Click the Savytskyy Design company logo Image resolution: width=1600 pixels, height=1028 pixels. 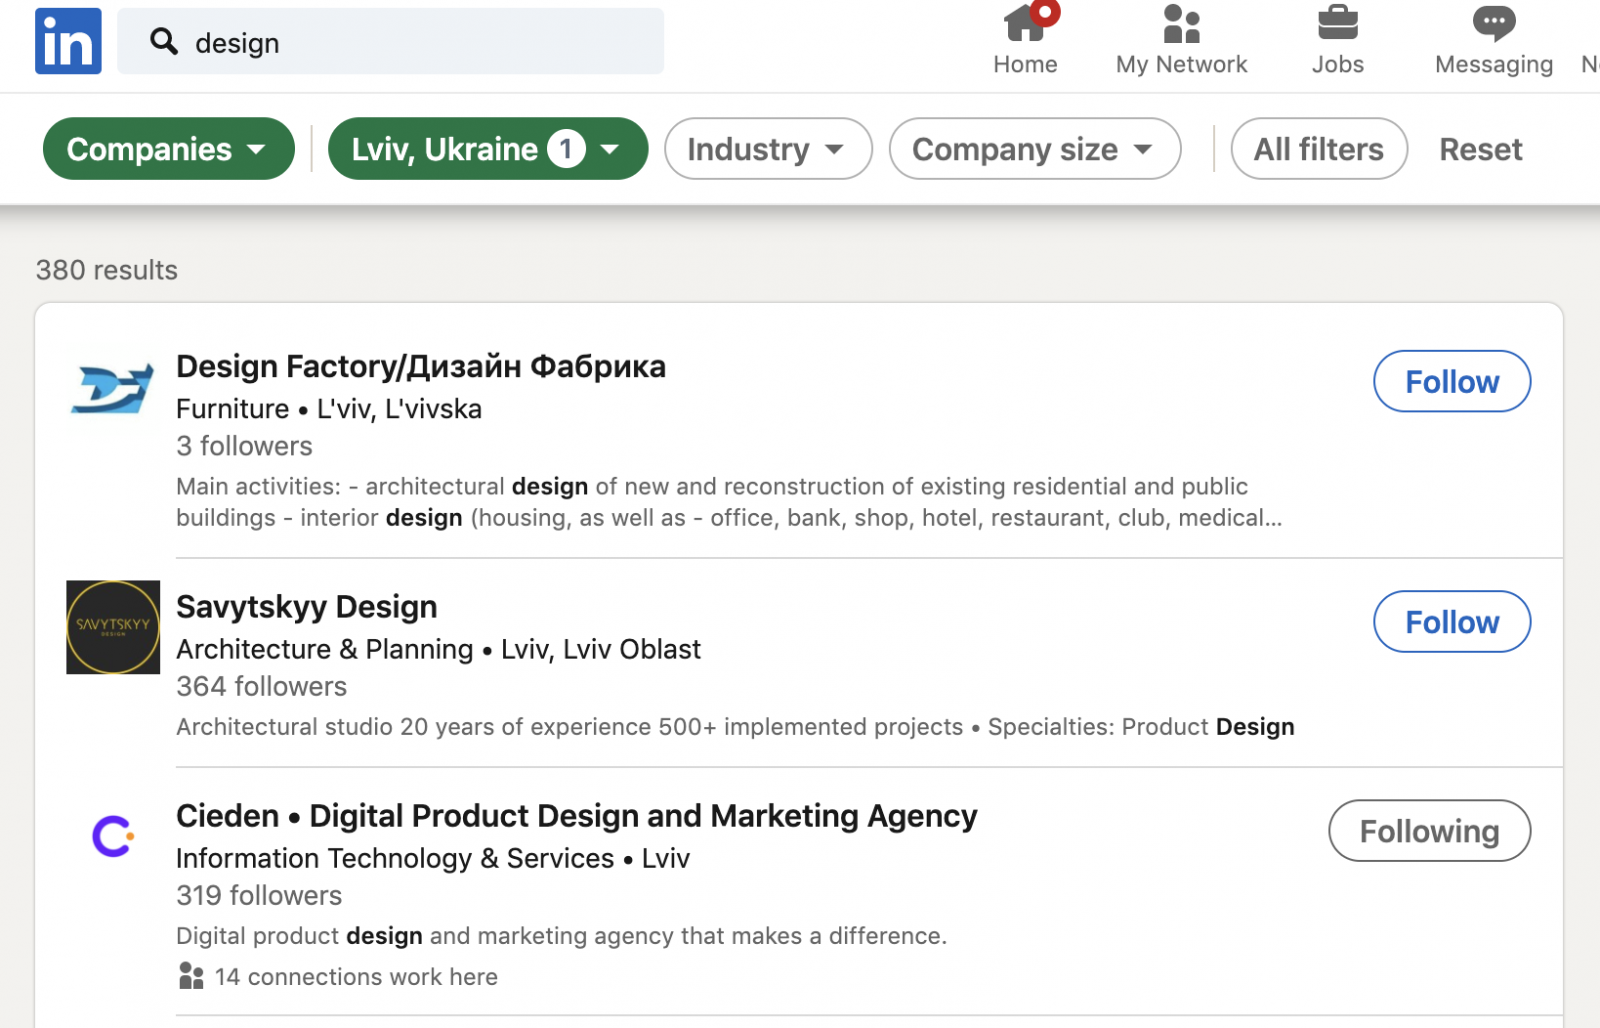[x=113, y=627]
